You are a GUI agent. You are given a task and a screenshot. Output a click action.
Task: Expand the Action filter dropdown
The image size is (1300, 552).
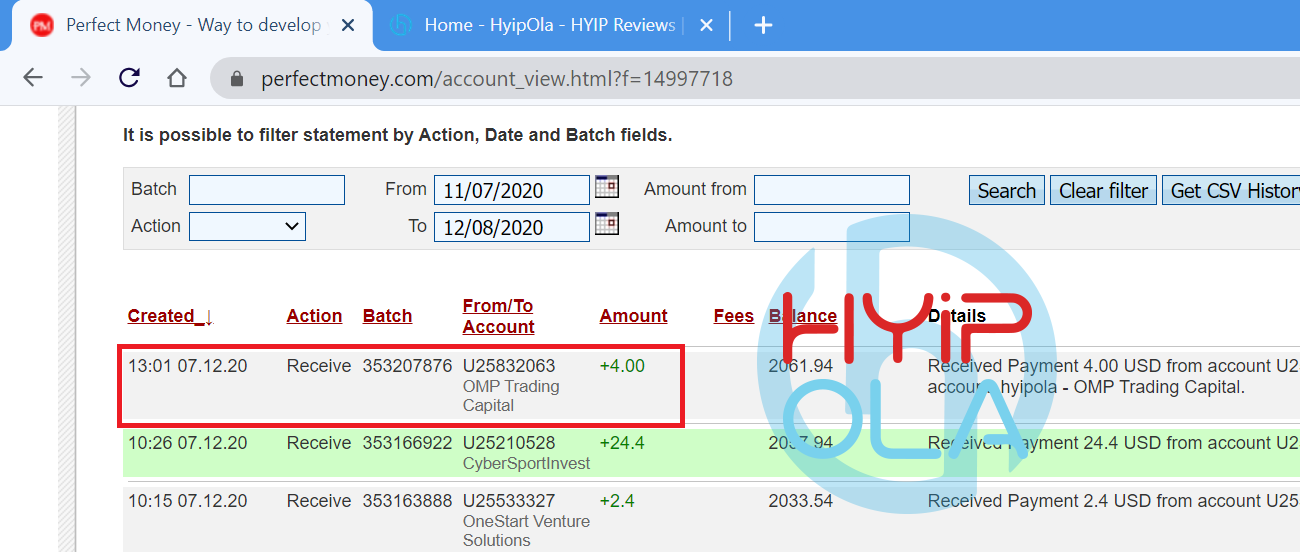[247, 227]
